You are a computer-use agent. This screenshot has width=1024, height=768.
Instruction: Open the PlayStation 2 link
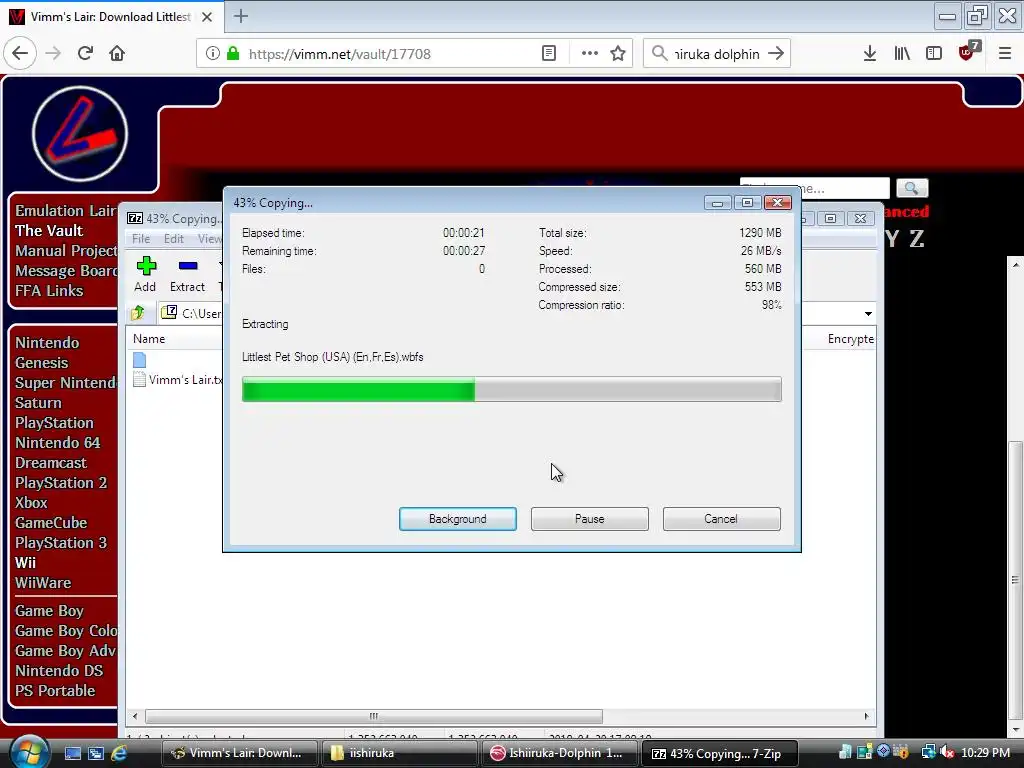coord(61,483)
